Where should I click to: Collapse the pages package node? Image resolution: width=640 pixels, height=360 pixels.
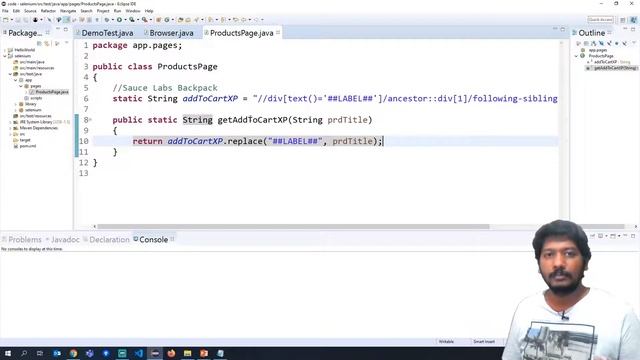tap(21, 86)
